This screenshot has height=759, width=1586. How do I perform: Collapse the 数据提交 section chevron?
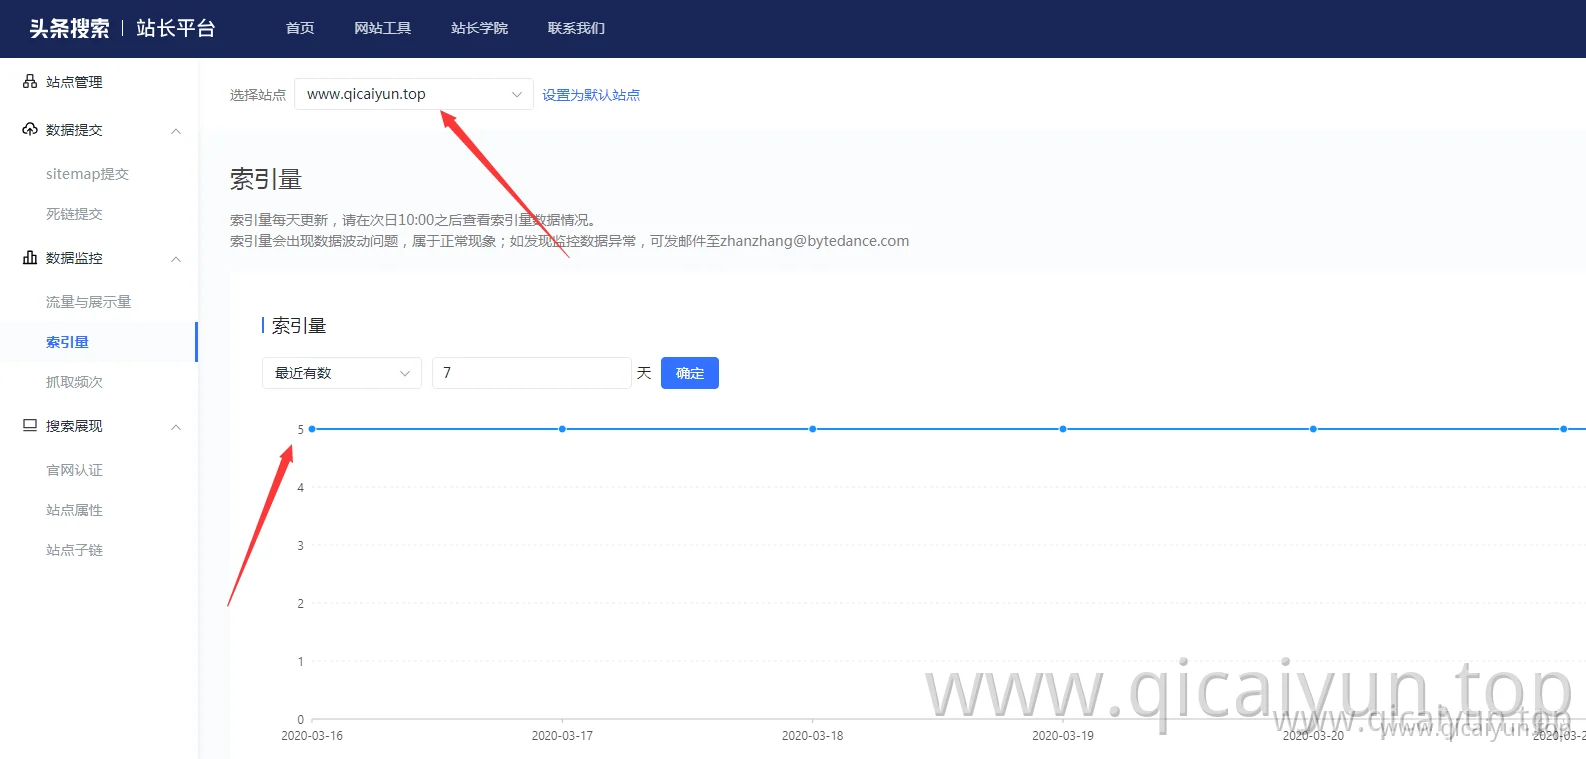176,131
